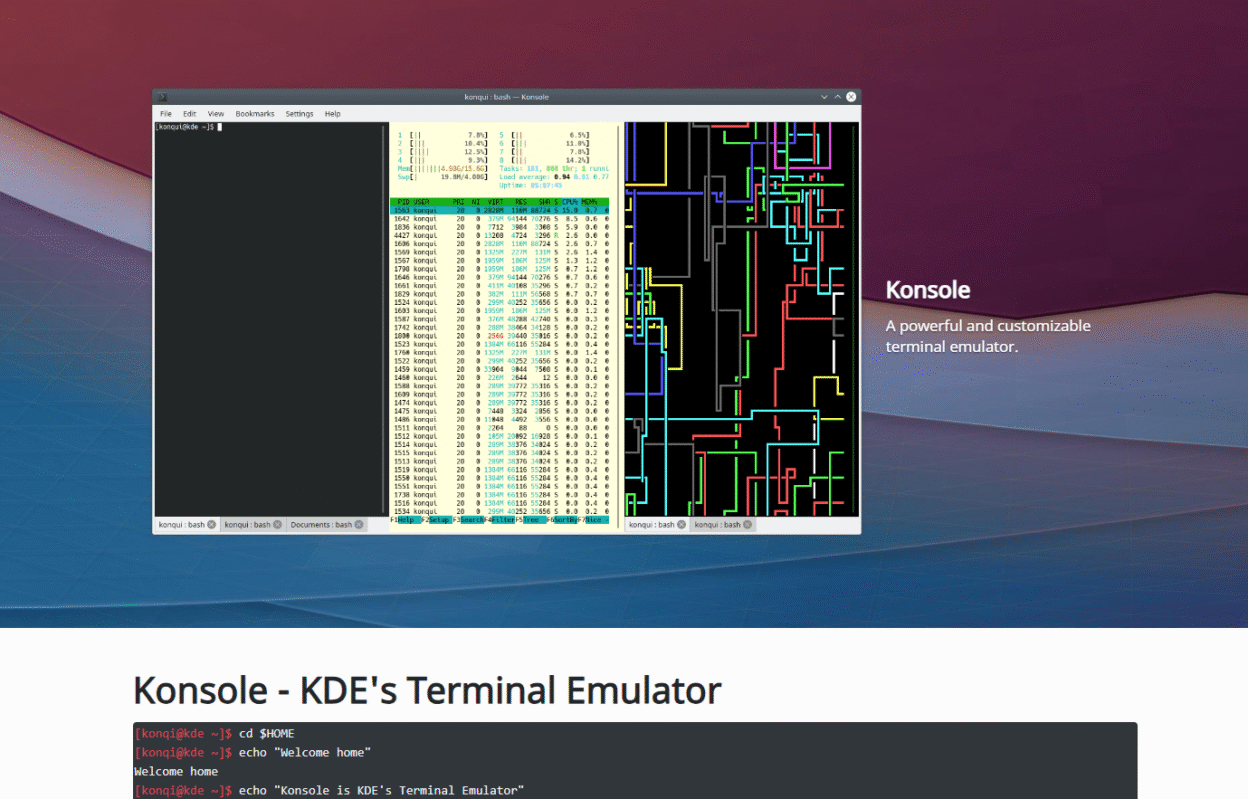Image resolution: width=1248 pixels, height=799 pixels.
Task: Sort htop processes by the PID column
Action: click(402, 202)
